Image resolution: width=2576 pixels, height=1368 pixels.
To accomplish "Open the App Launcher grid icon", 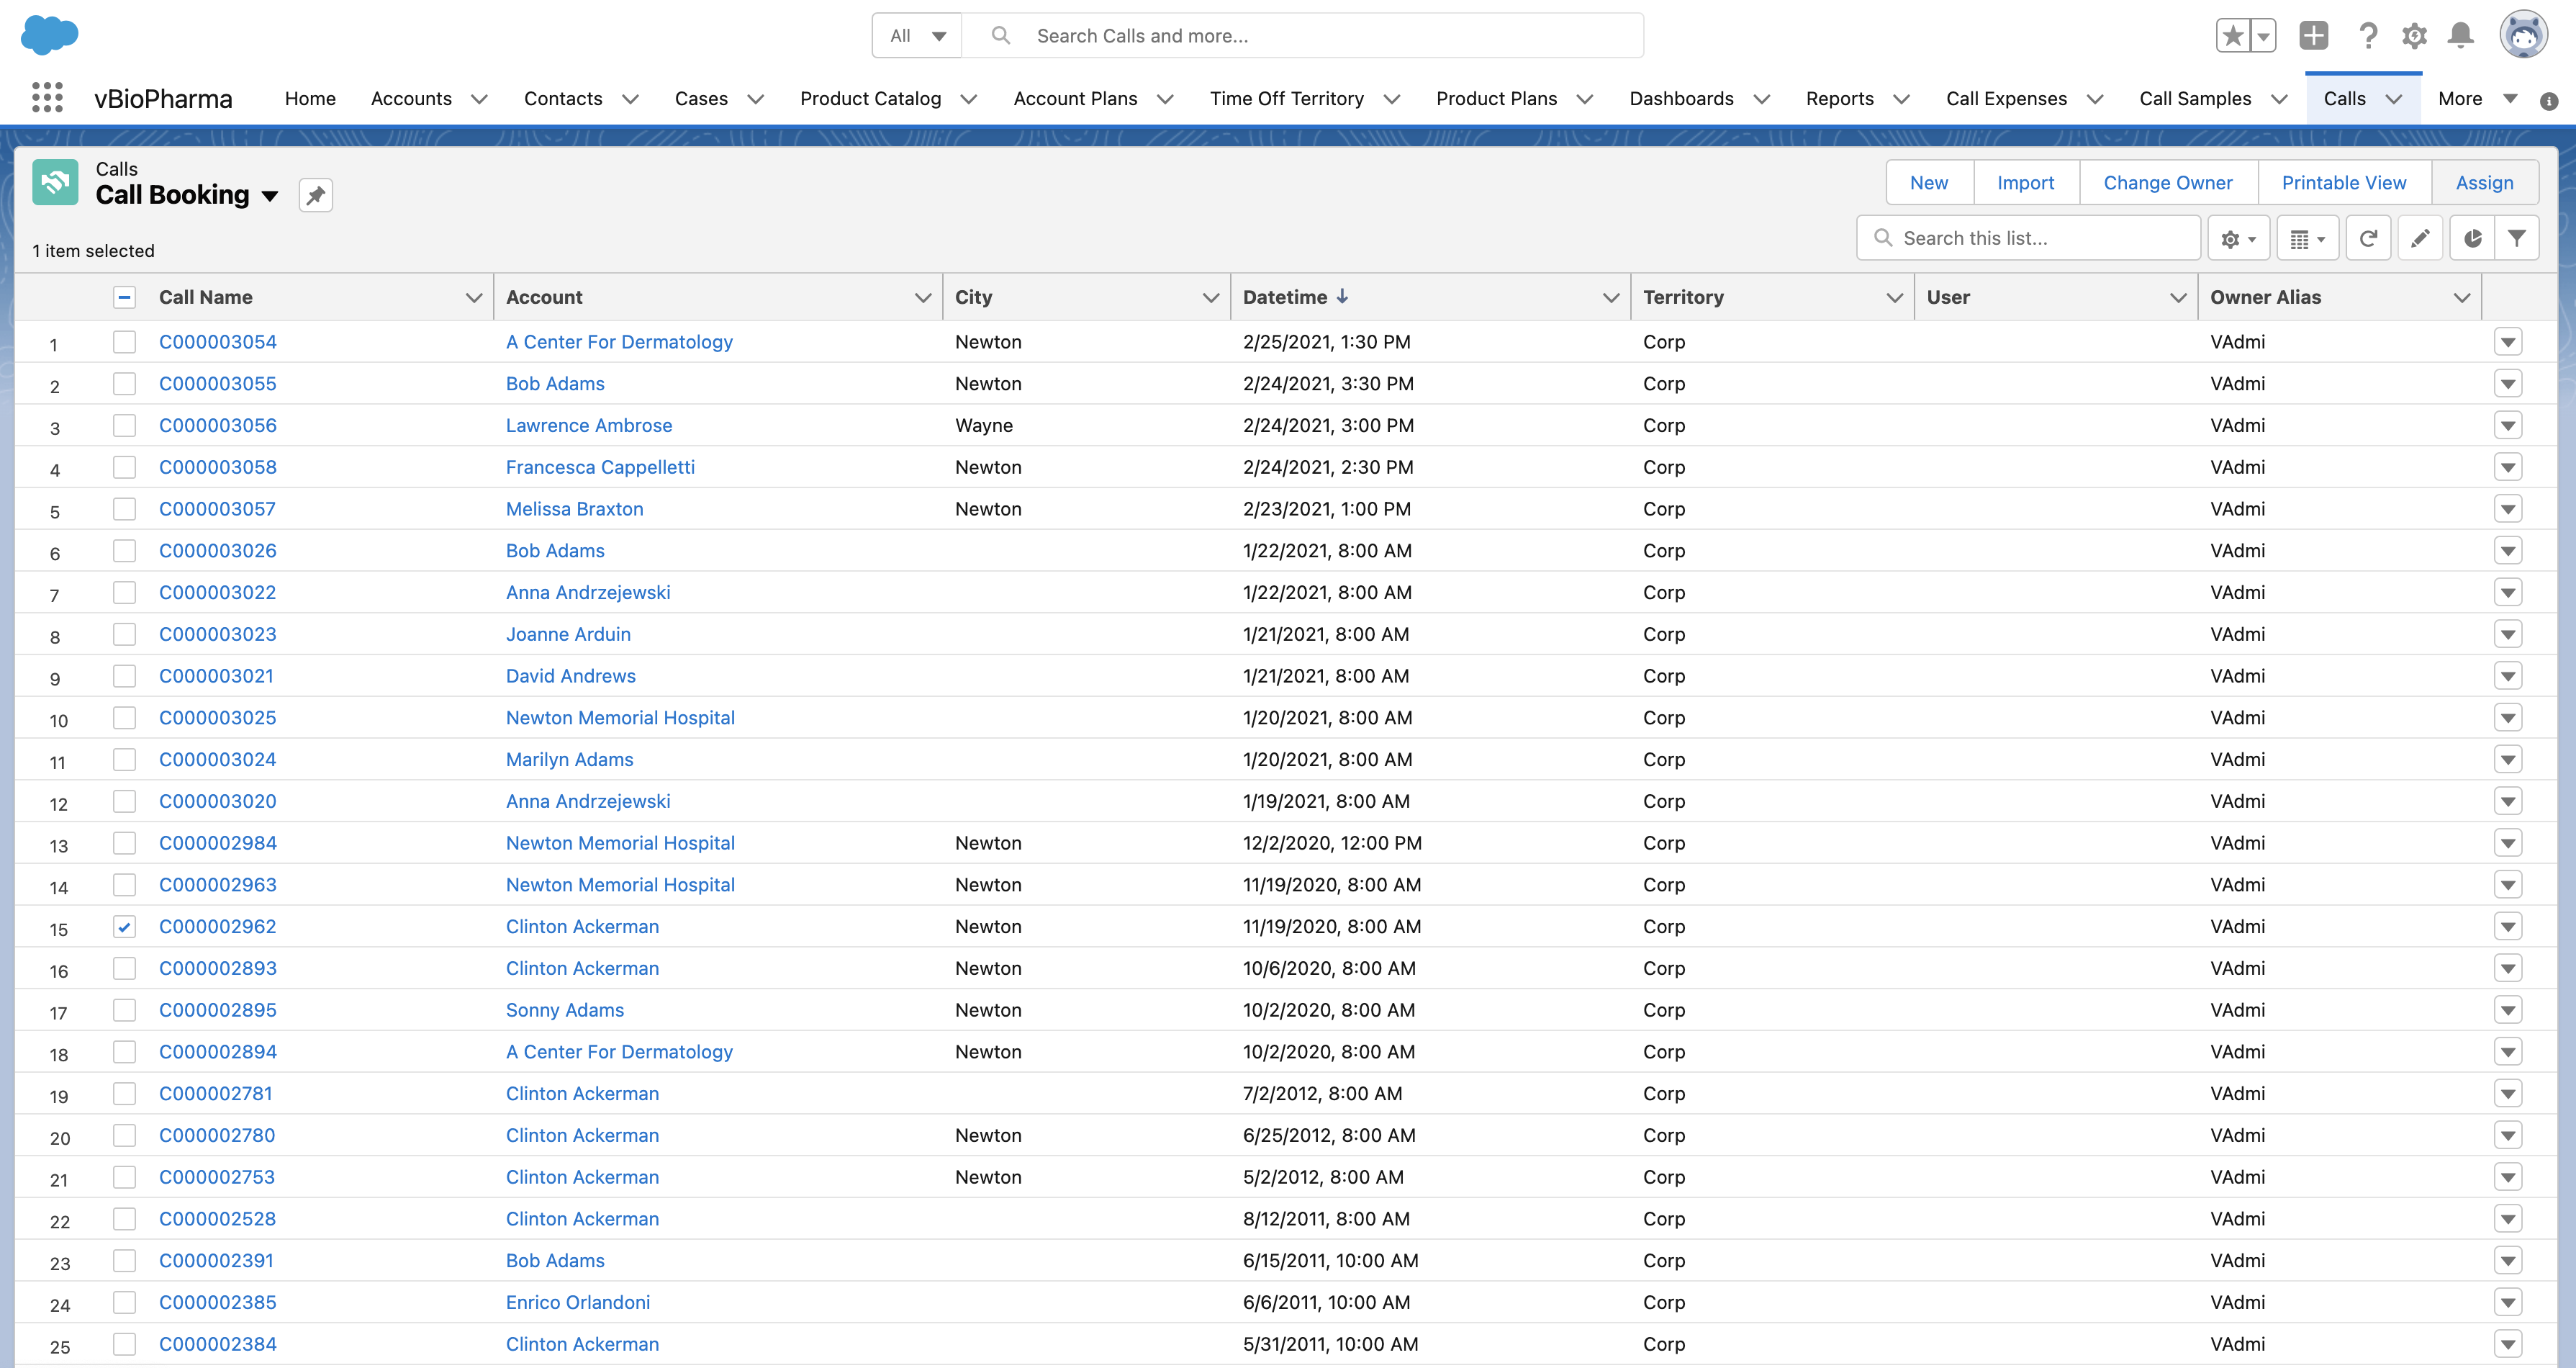I will point(47,98).
